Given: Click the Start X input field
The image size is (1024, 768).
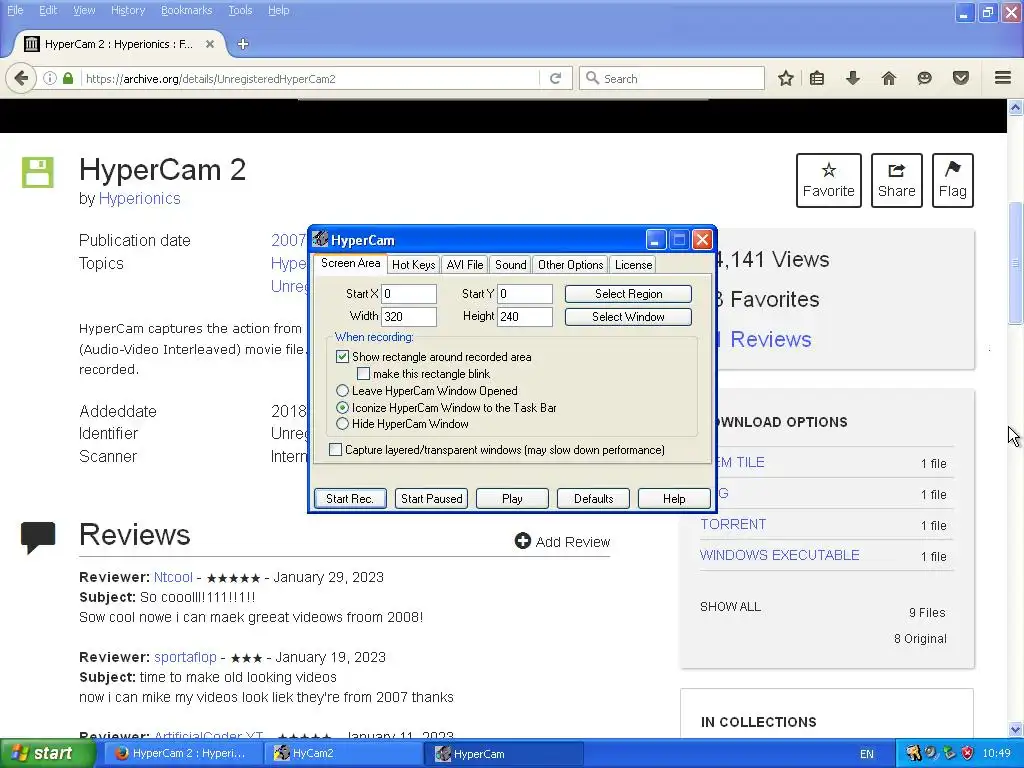Looking at the screenshot, I should pos(409,294).
